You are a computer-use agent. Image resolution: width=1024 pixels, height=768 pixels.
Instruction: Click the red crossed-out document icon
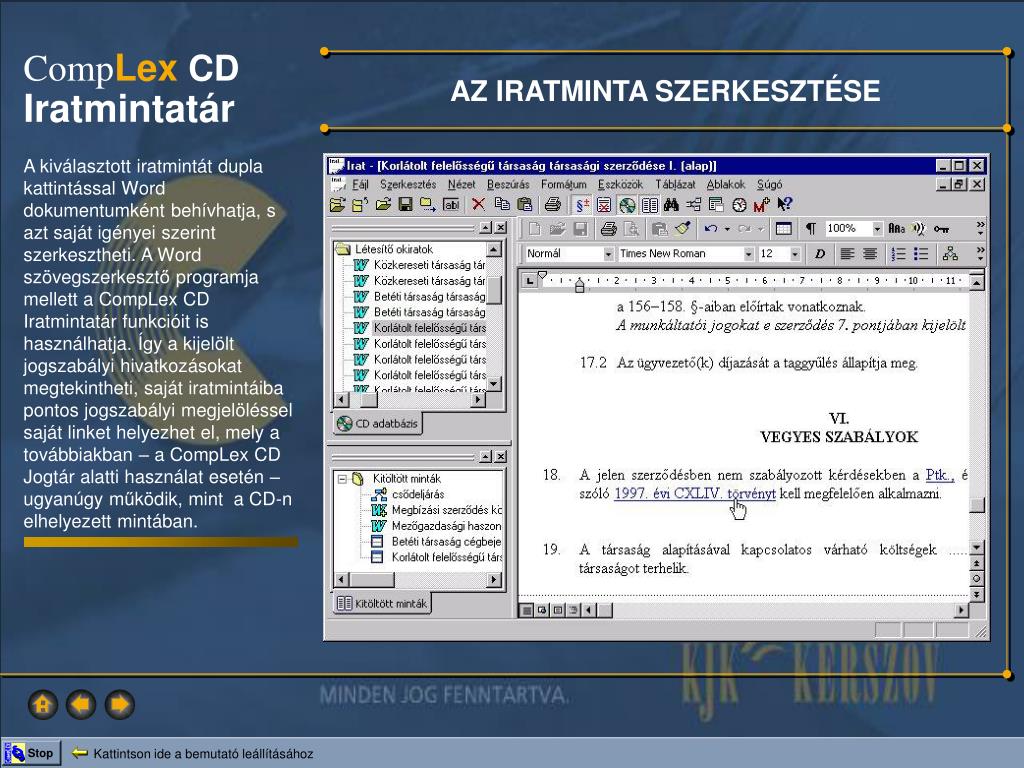[604, 205]
